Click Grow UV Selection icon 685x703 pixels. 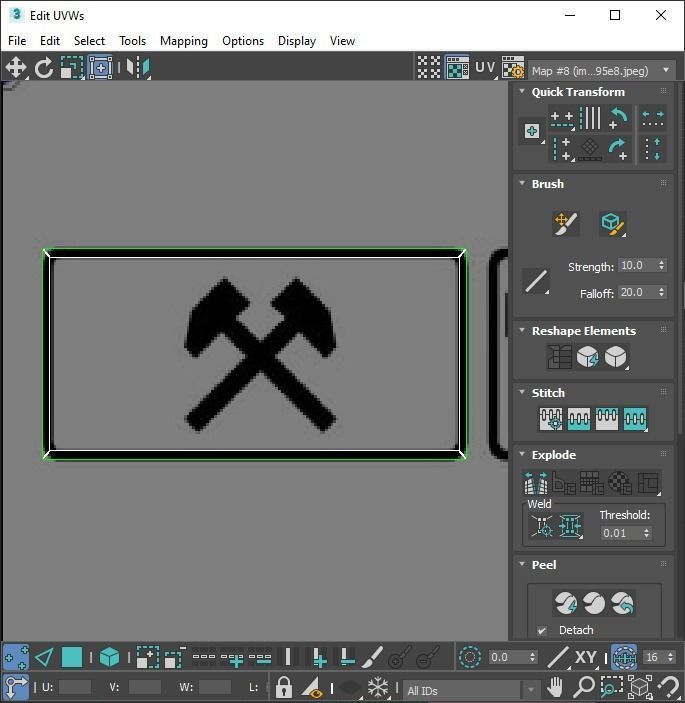[x=148, y=658]
